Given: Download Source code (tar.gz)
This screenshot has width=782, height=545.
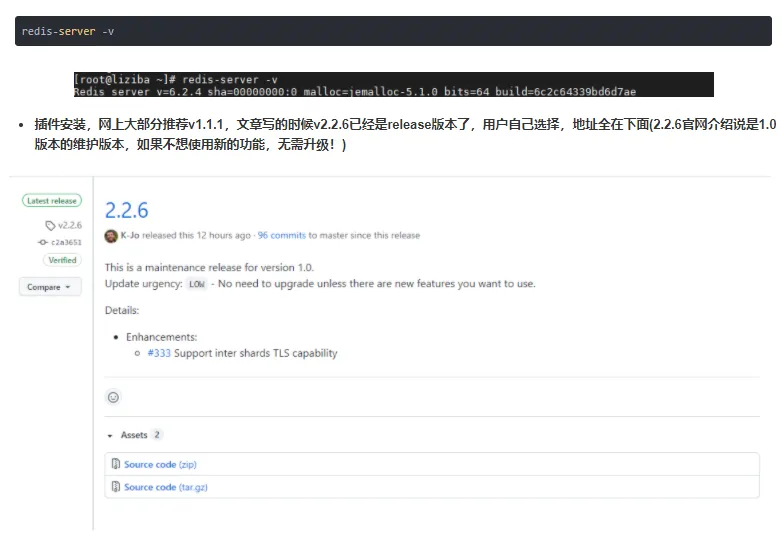Looking at the screenshot, I should 166,487.
